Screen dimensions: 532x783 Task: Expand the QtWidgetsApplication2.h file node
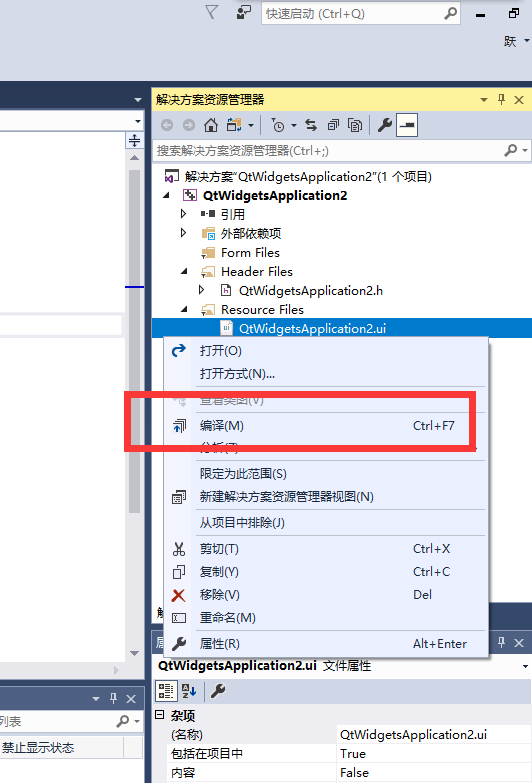[x=201, y=290]
